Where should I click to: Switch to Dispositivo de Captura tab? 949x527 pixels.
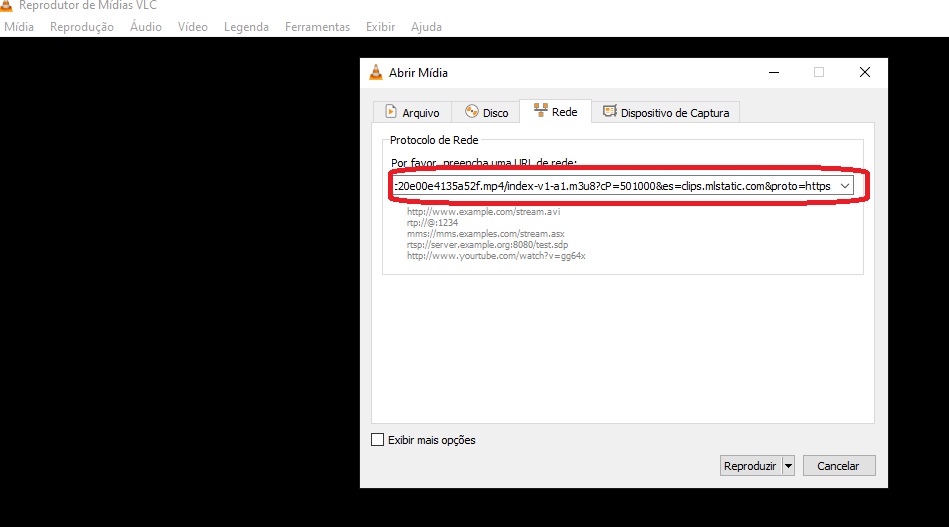pyautogui.click(x=666, y=113)
